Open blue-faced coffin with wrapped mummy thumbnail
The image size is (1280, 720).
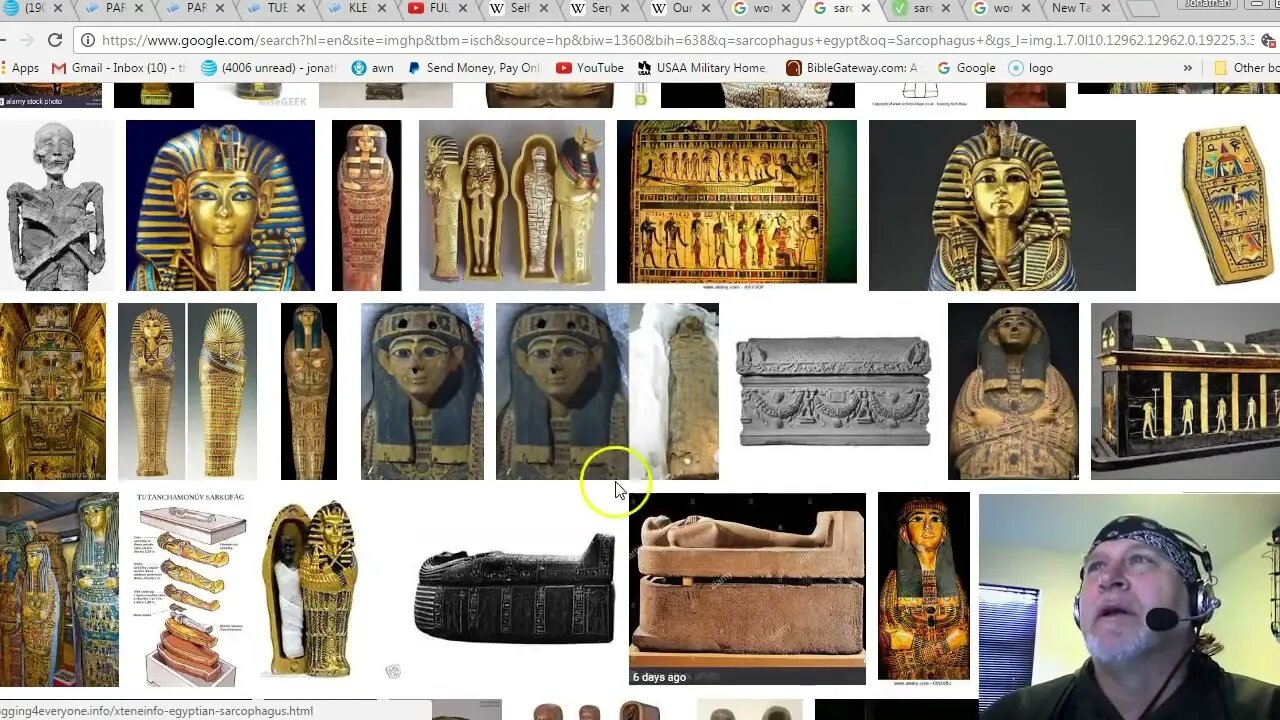[607, 391]
